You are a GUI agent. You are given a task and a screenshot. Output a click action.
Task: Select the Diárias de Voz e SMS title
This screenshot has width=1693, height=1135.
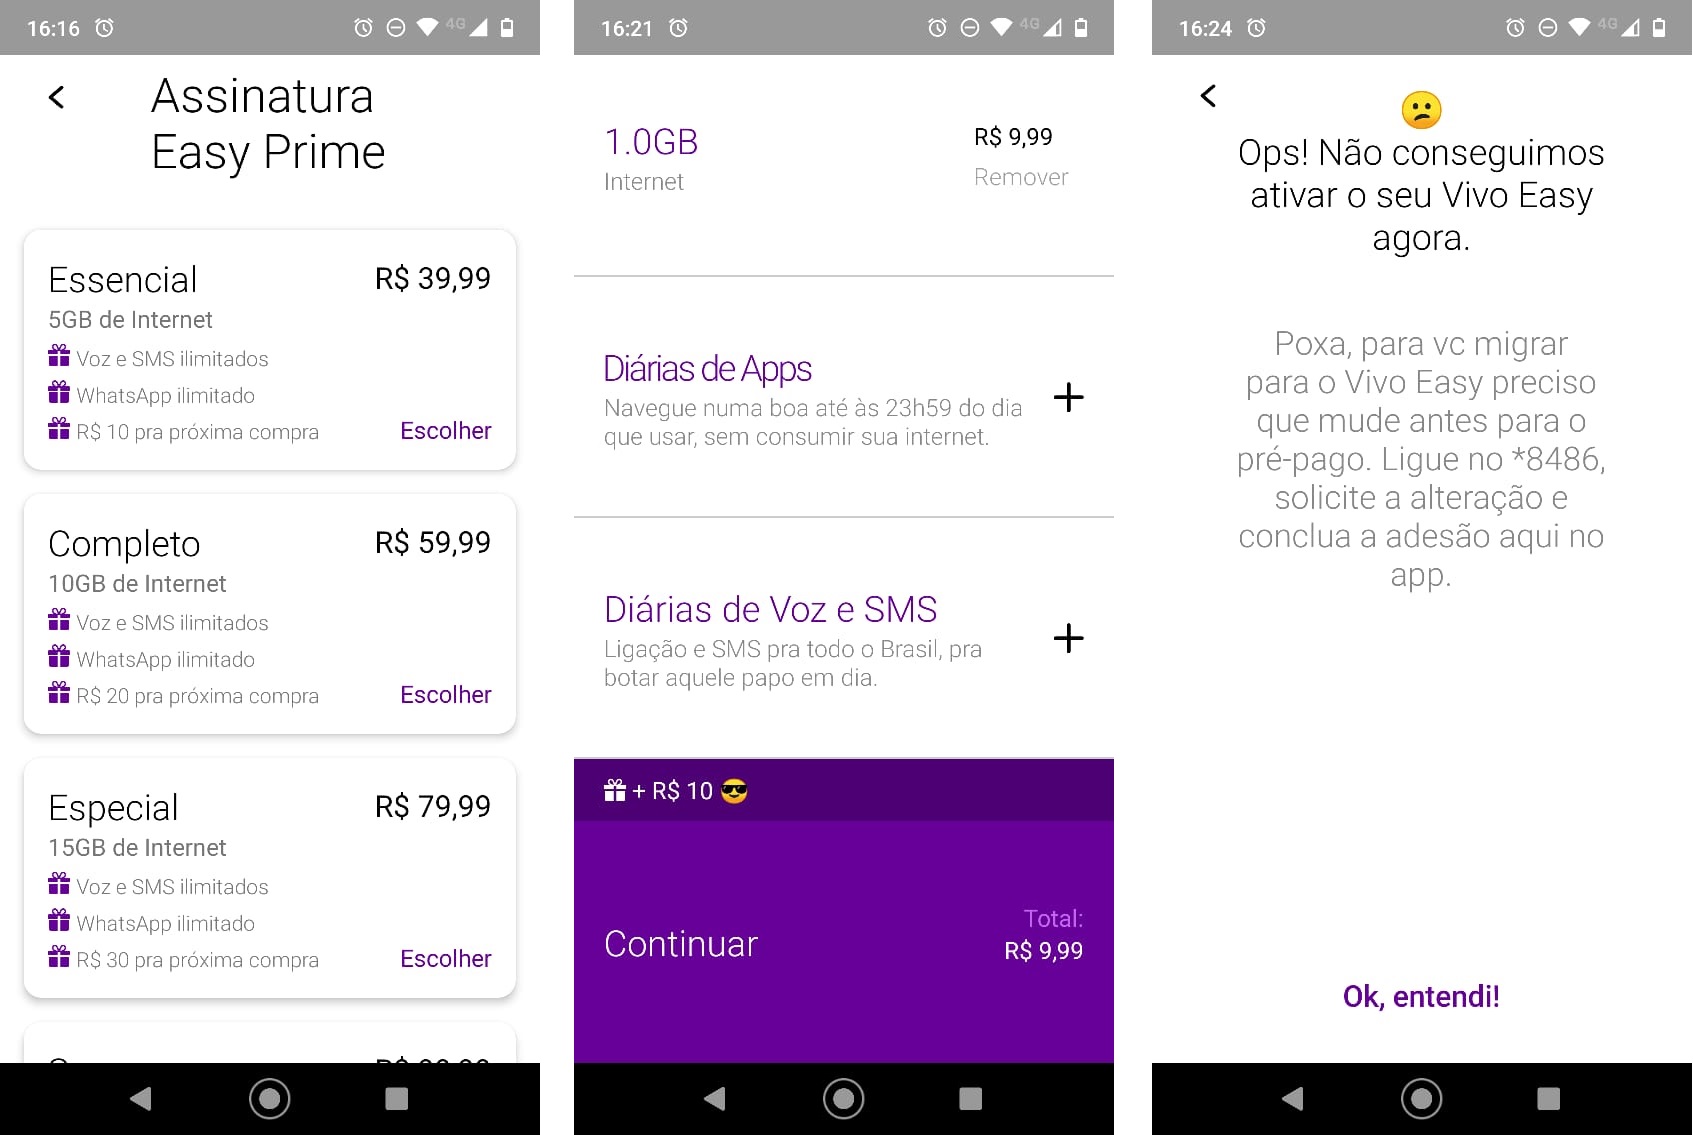(x=770, y=609)
